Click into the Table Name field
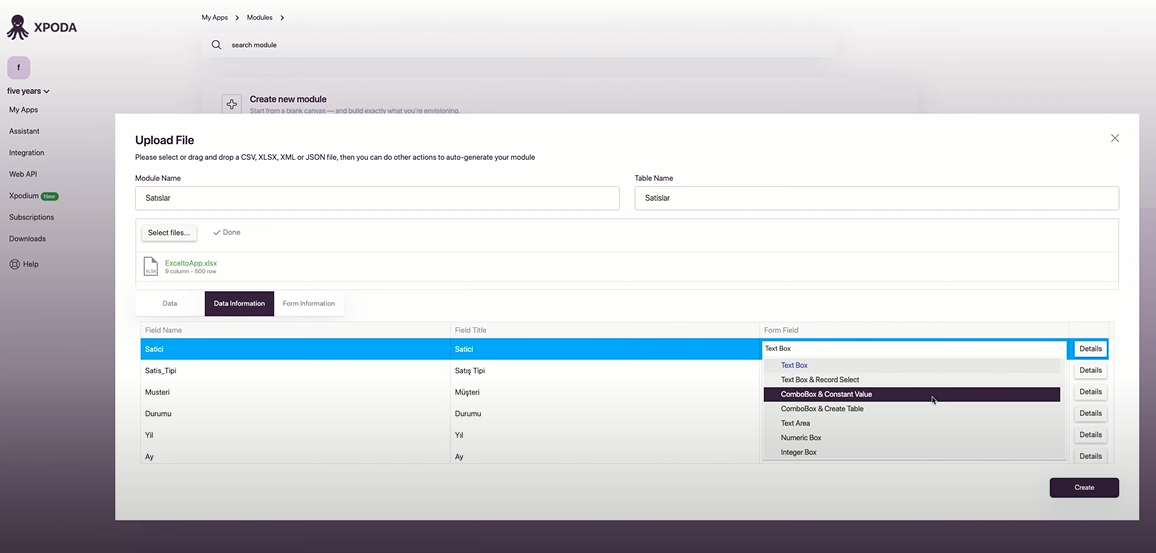1156x553 pixels. click(877, 198)
